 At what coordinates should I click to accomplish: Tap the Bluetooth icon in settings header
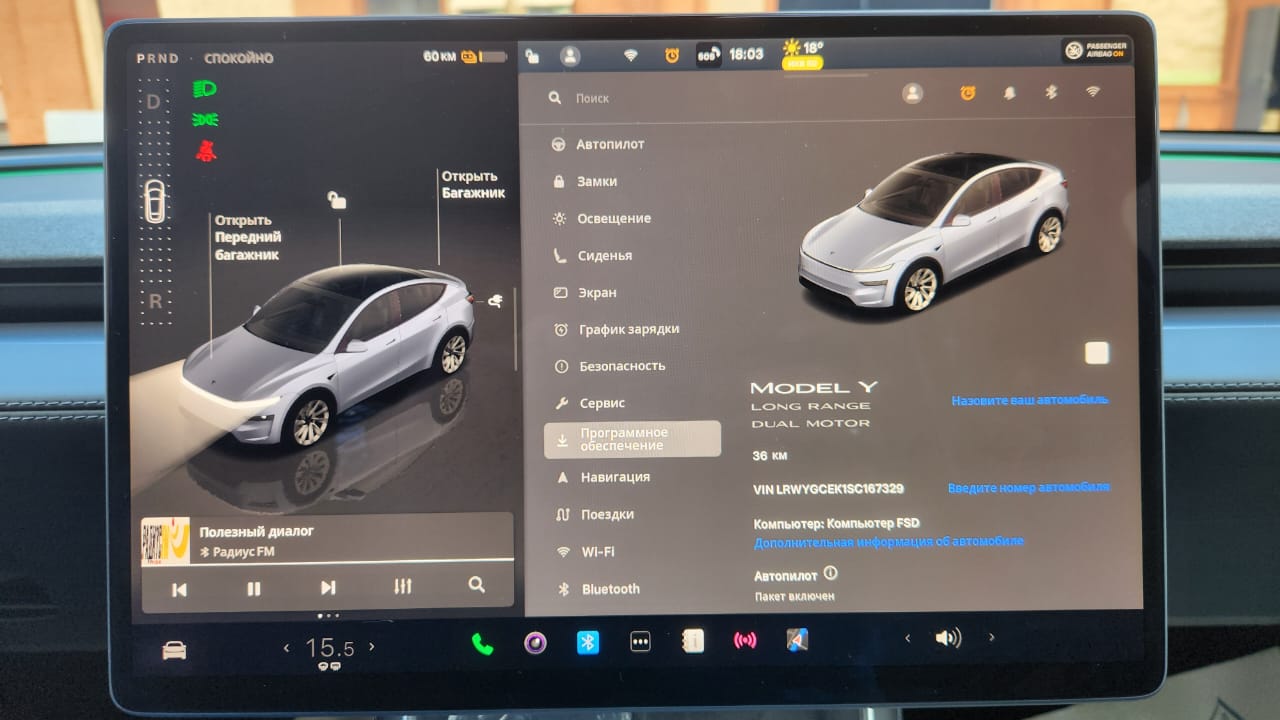[1051, 92]
